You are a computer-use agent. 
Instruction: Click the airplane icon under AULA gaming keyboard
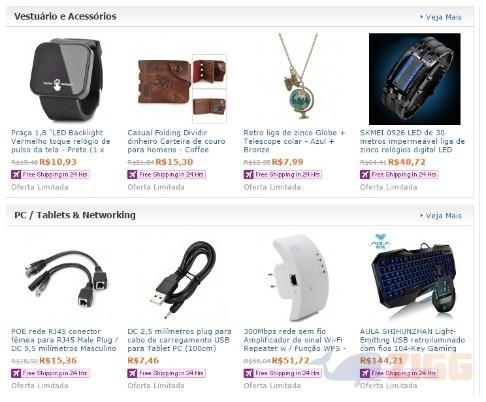point(365,373)
